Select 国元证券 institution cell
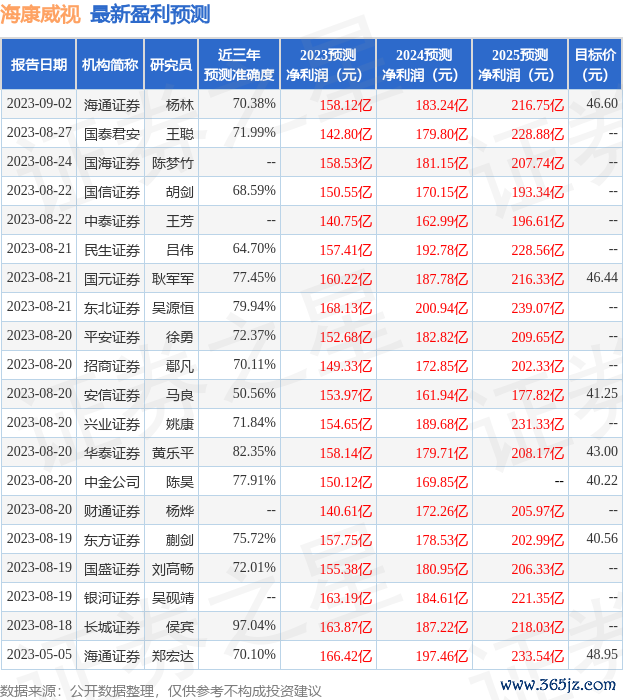 coord(112,279)
